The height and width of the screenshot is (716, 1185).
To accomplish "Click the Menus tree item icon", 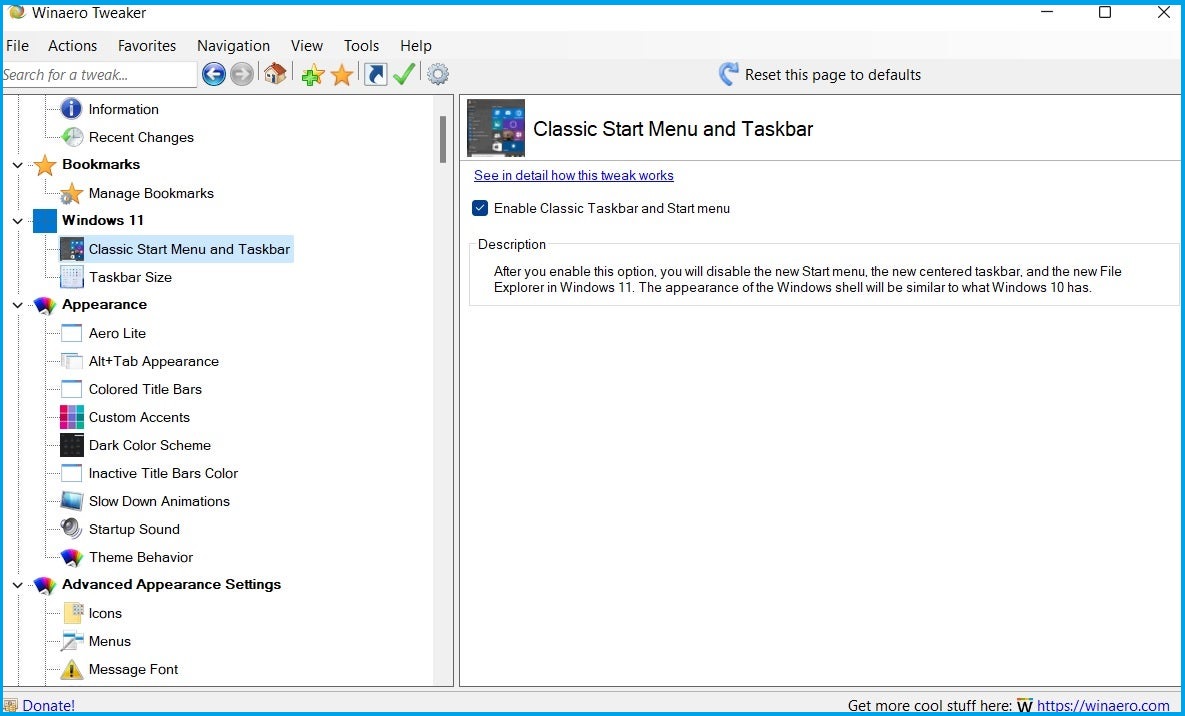I will tap(72, 641).
